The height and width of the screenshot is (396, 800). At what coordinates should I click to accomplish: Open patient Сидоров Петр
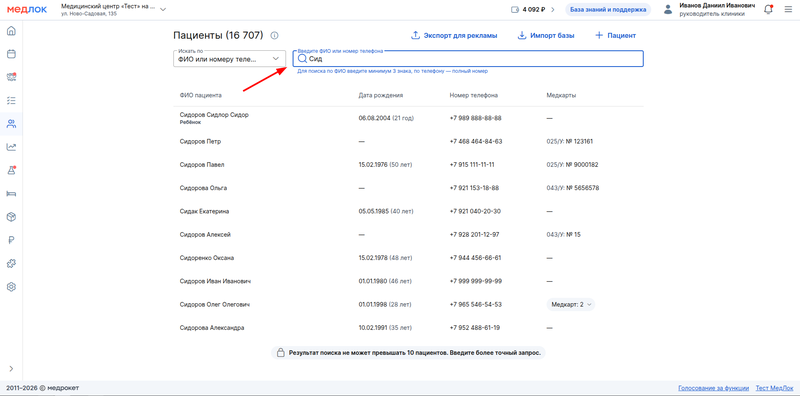pyautogui.click(x=201, y=141)
